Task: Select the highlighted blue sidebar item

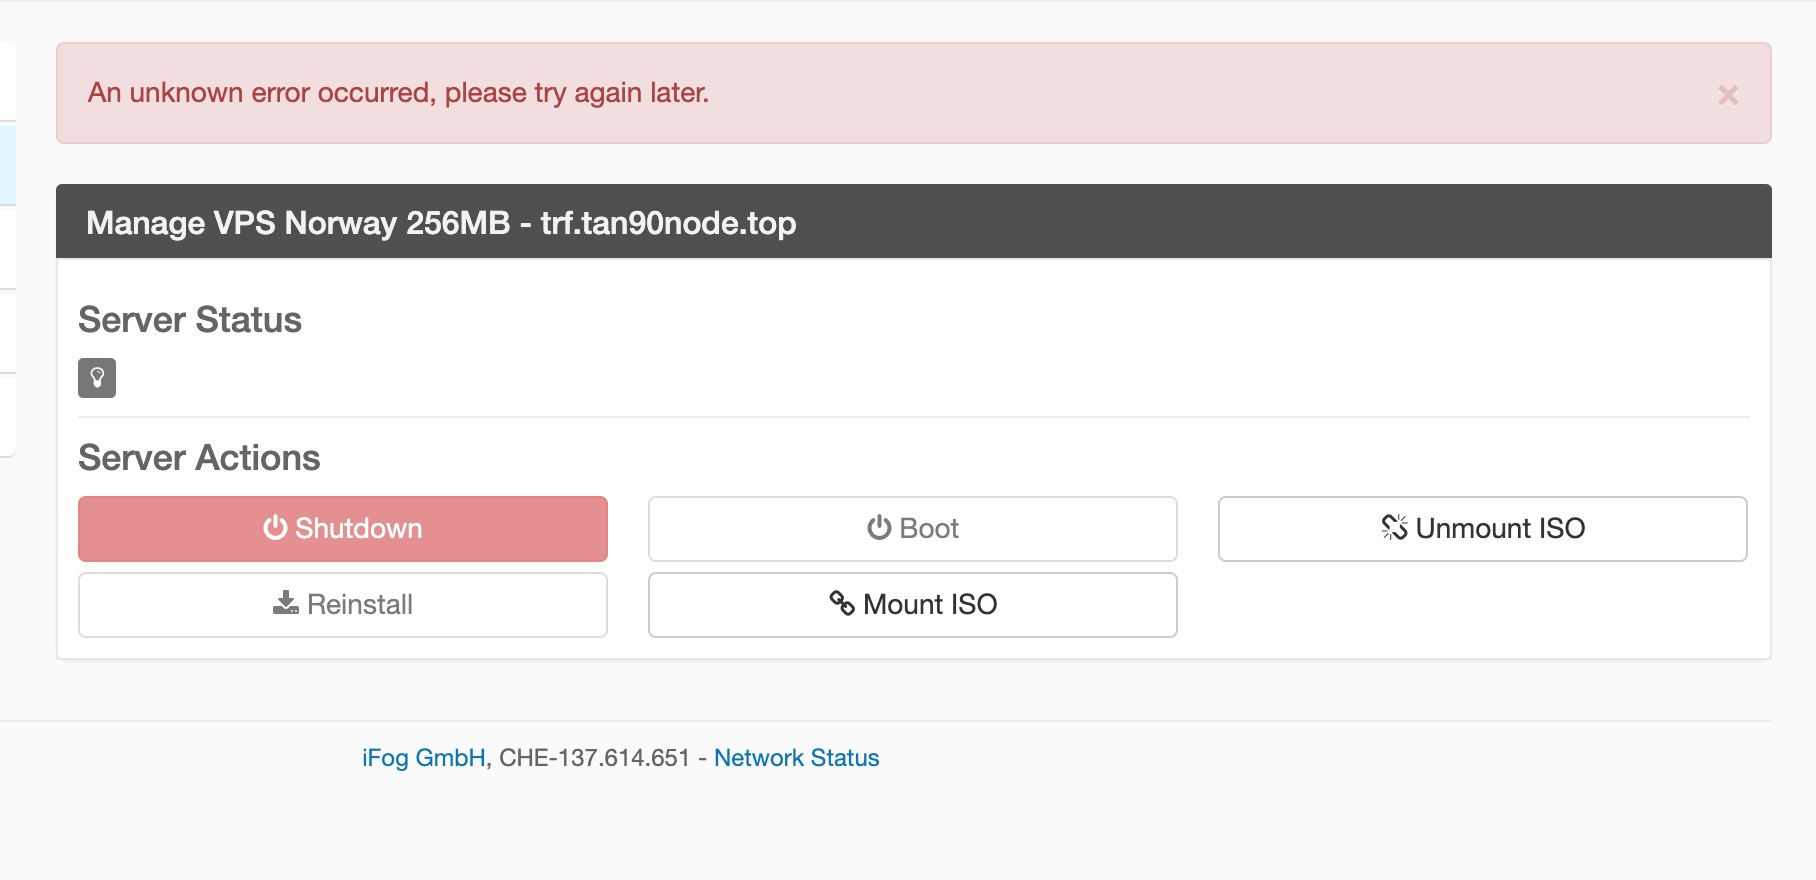Action: [7, 164]
